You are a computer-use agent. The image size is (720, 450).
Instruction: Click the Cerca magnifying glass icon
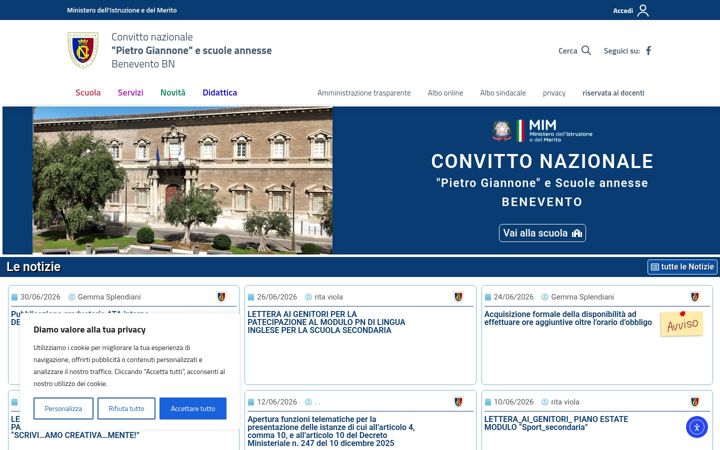586,50
